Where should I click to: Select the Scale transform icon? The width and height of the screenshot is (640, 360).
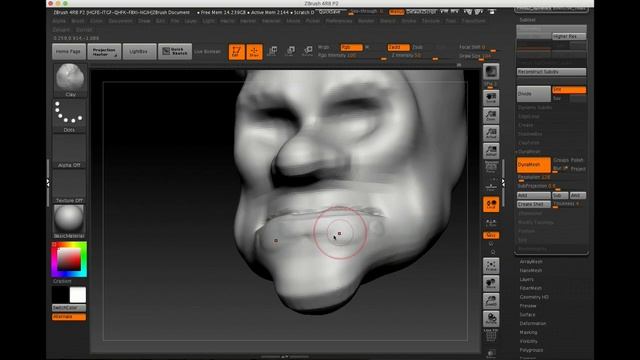coord(290,51)
